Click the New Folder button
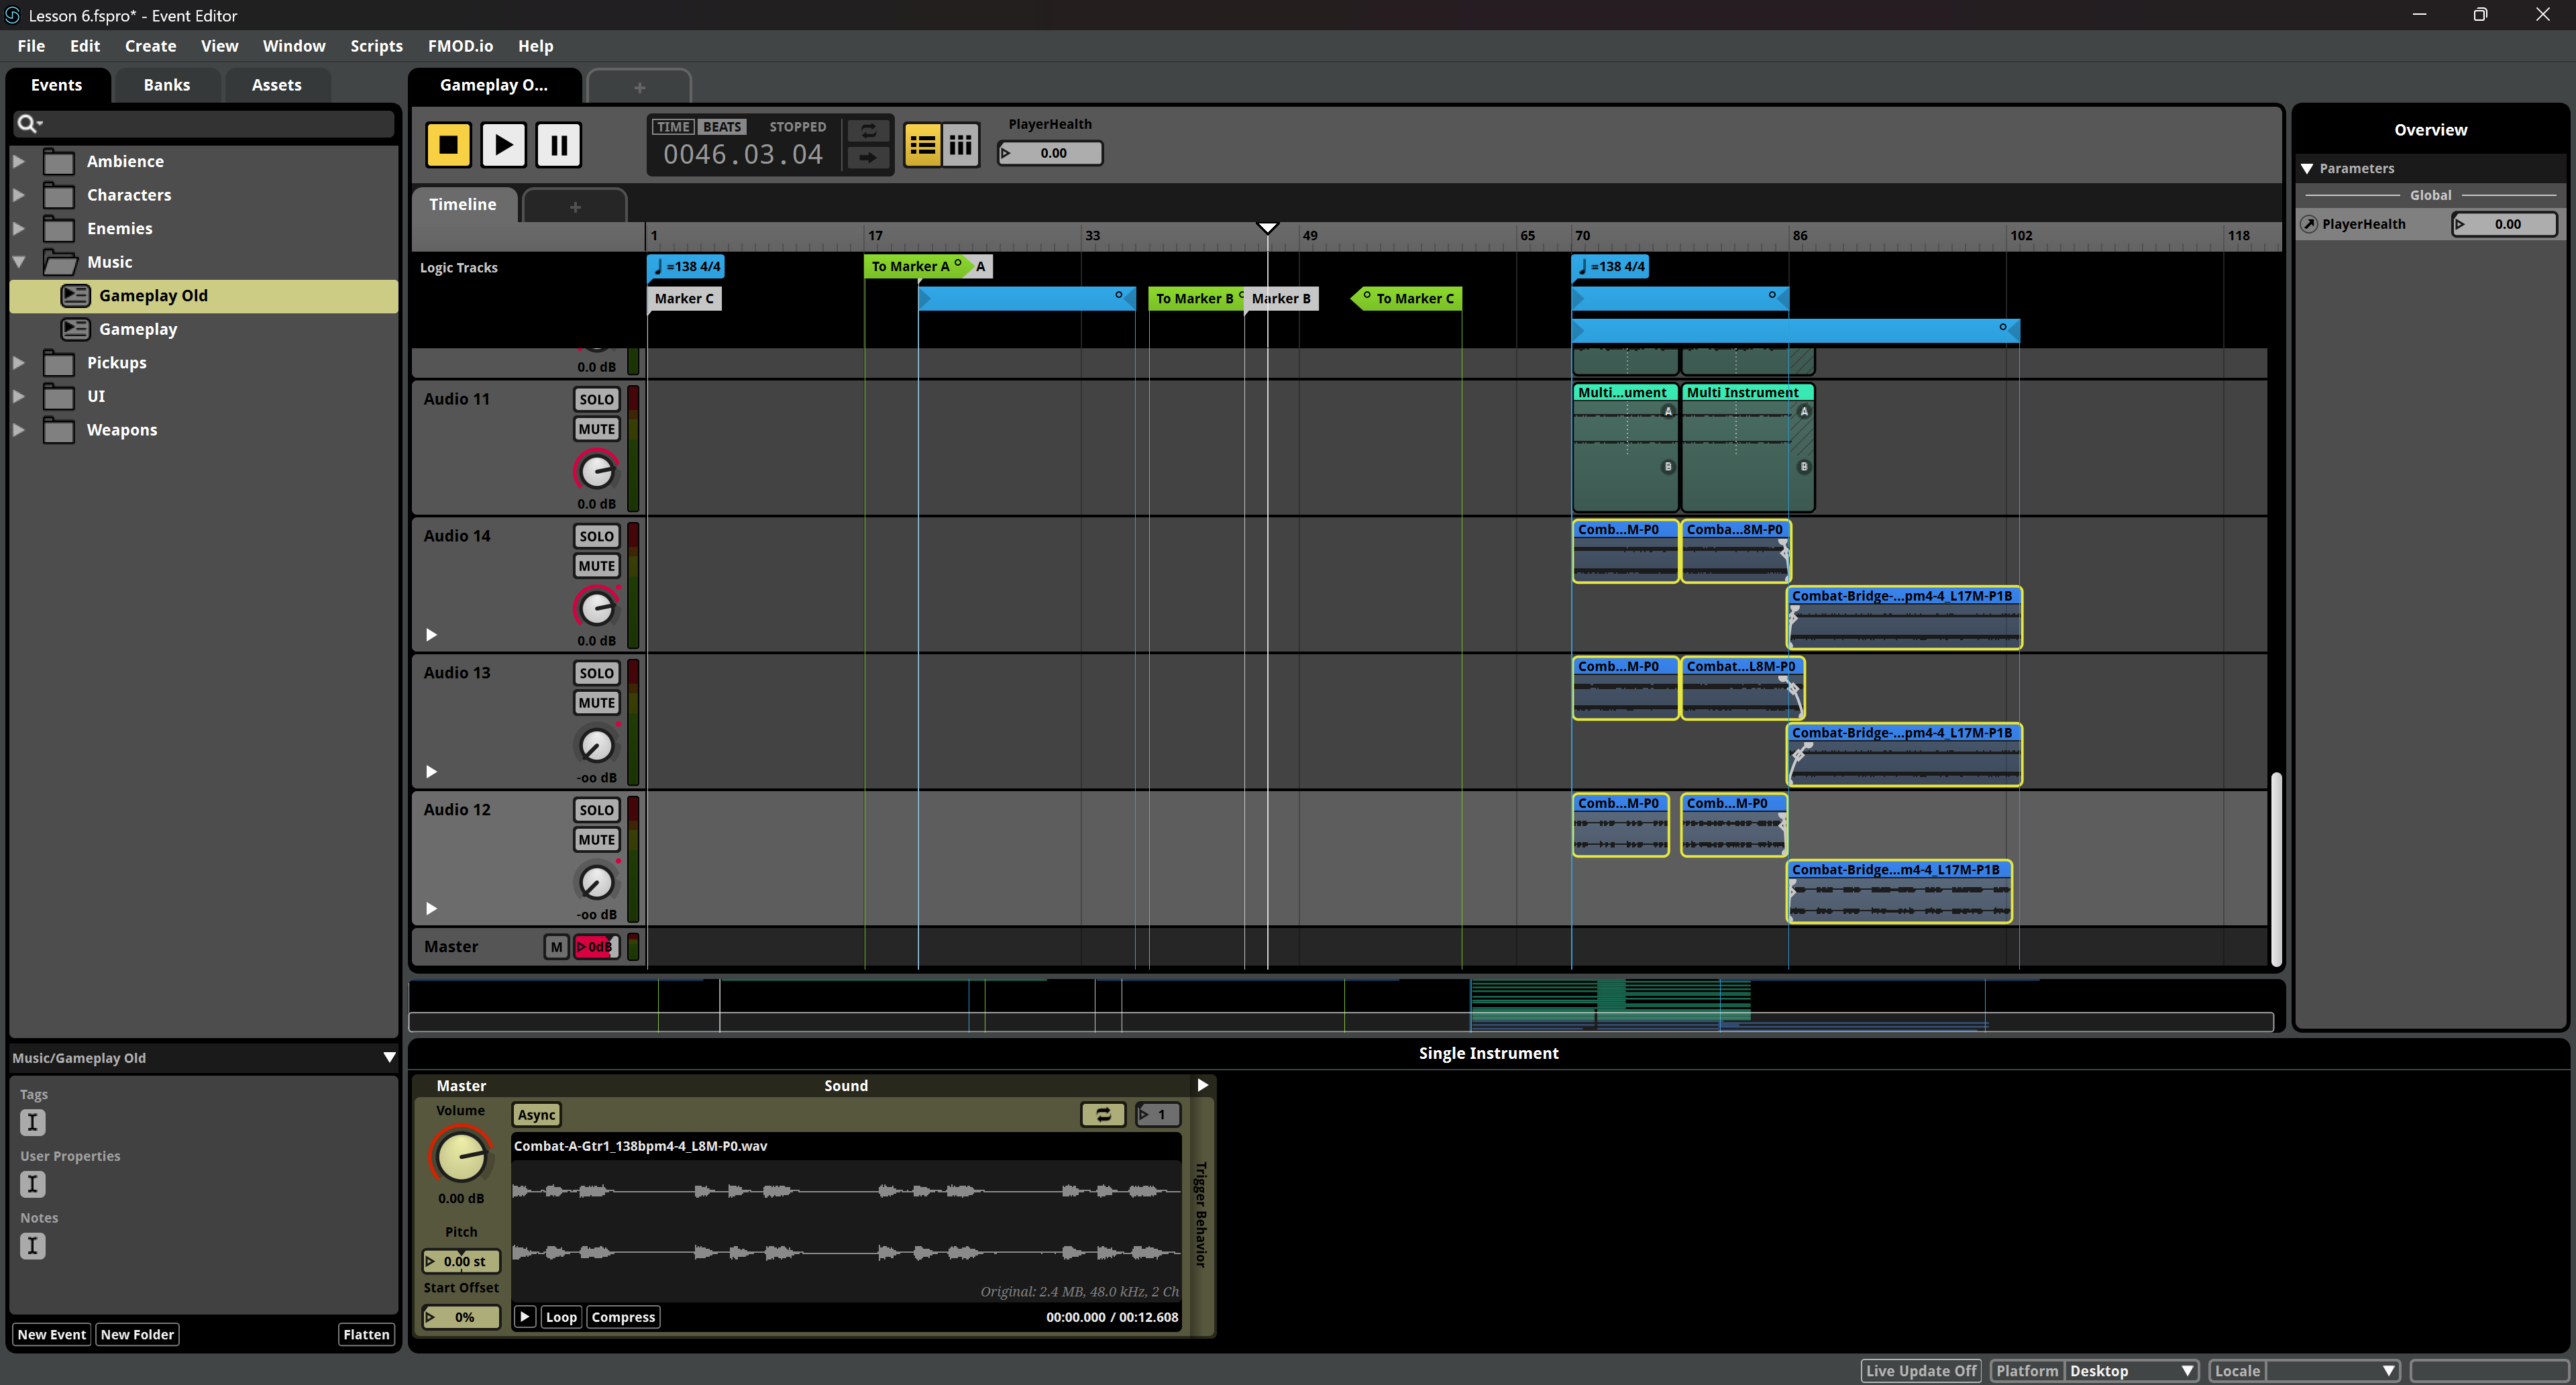 click(137, 1334)
